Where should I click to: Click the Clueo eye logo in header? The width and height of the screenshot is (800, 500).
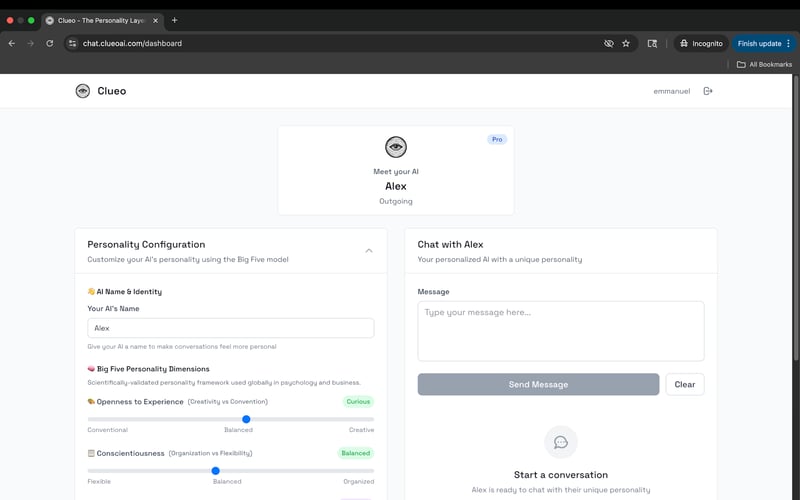[83, 91]
